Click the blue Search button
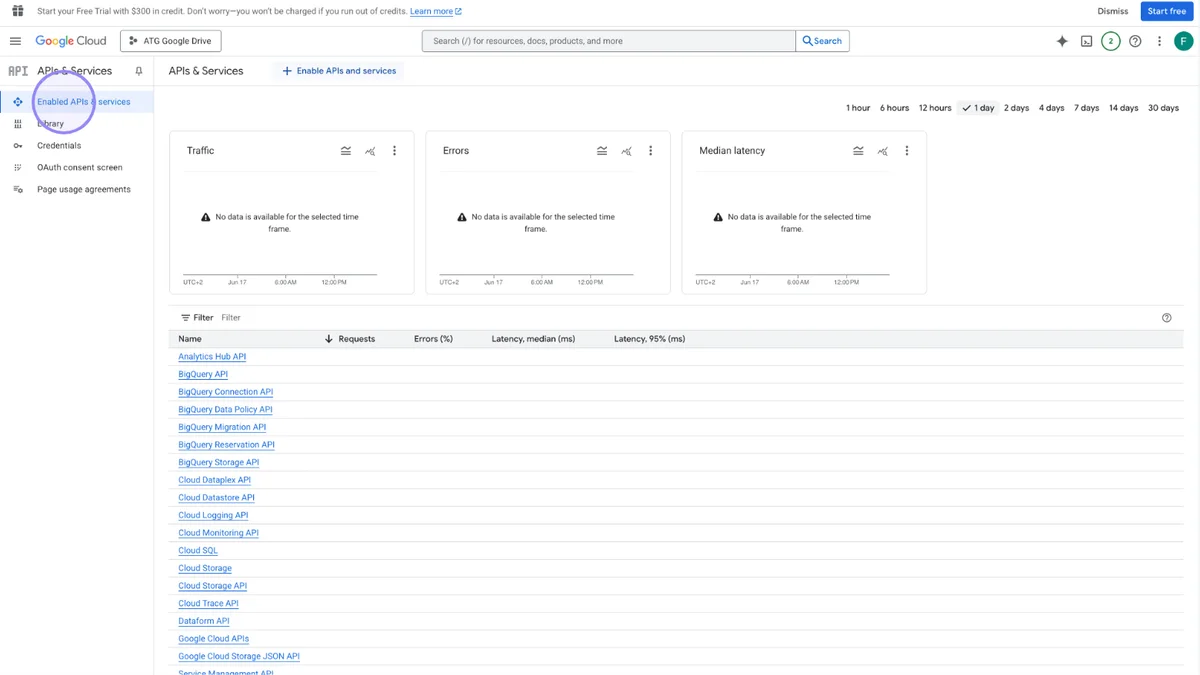 pyautogui.click(x=822, y=41)
